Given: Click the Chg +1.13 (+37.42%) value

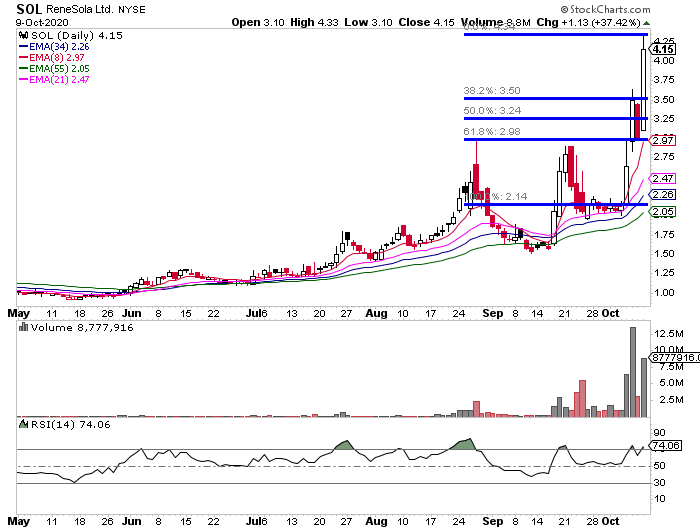Looking at the screenshot, I should (588, 22).
